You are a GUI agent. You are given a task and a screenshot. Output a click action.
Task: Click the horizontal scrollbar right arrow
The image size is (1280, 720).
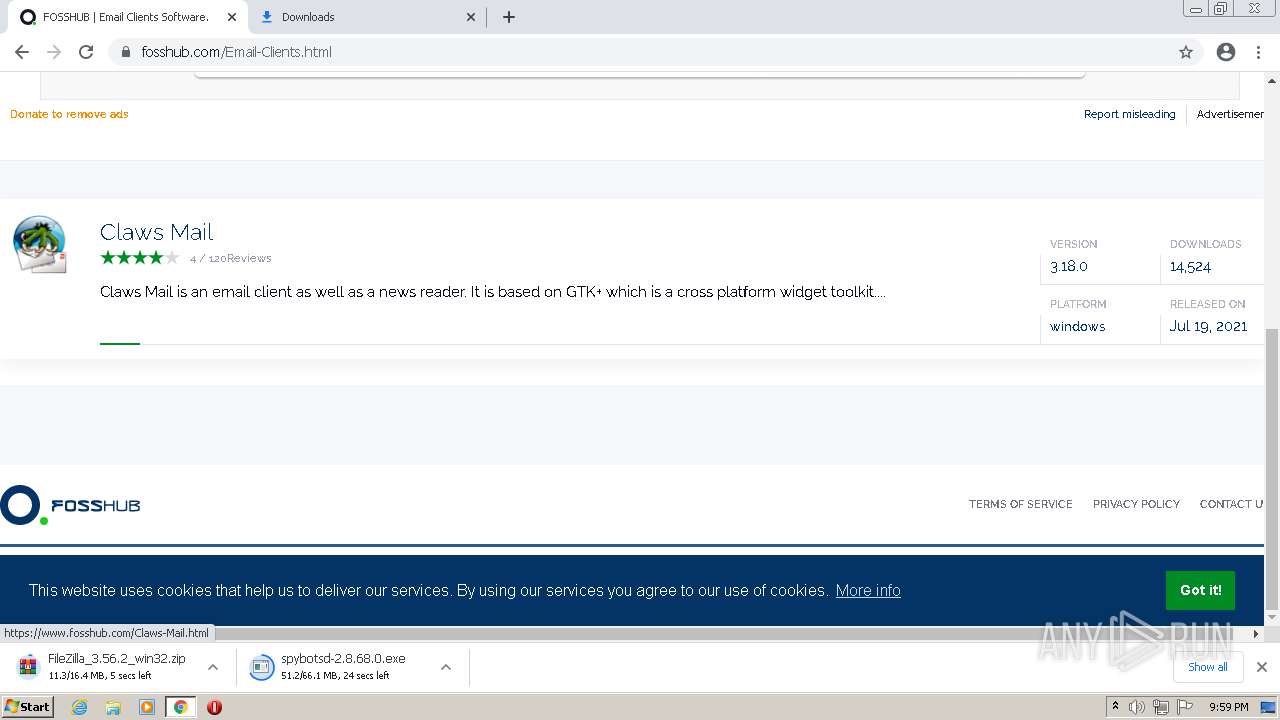[x=1256, y=634]
